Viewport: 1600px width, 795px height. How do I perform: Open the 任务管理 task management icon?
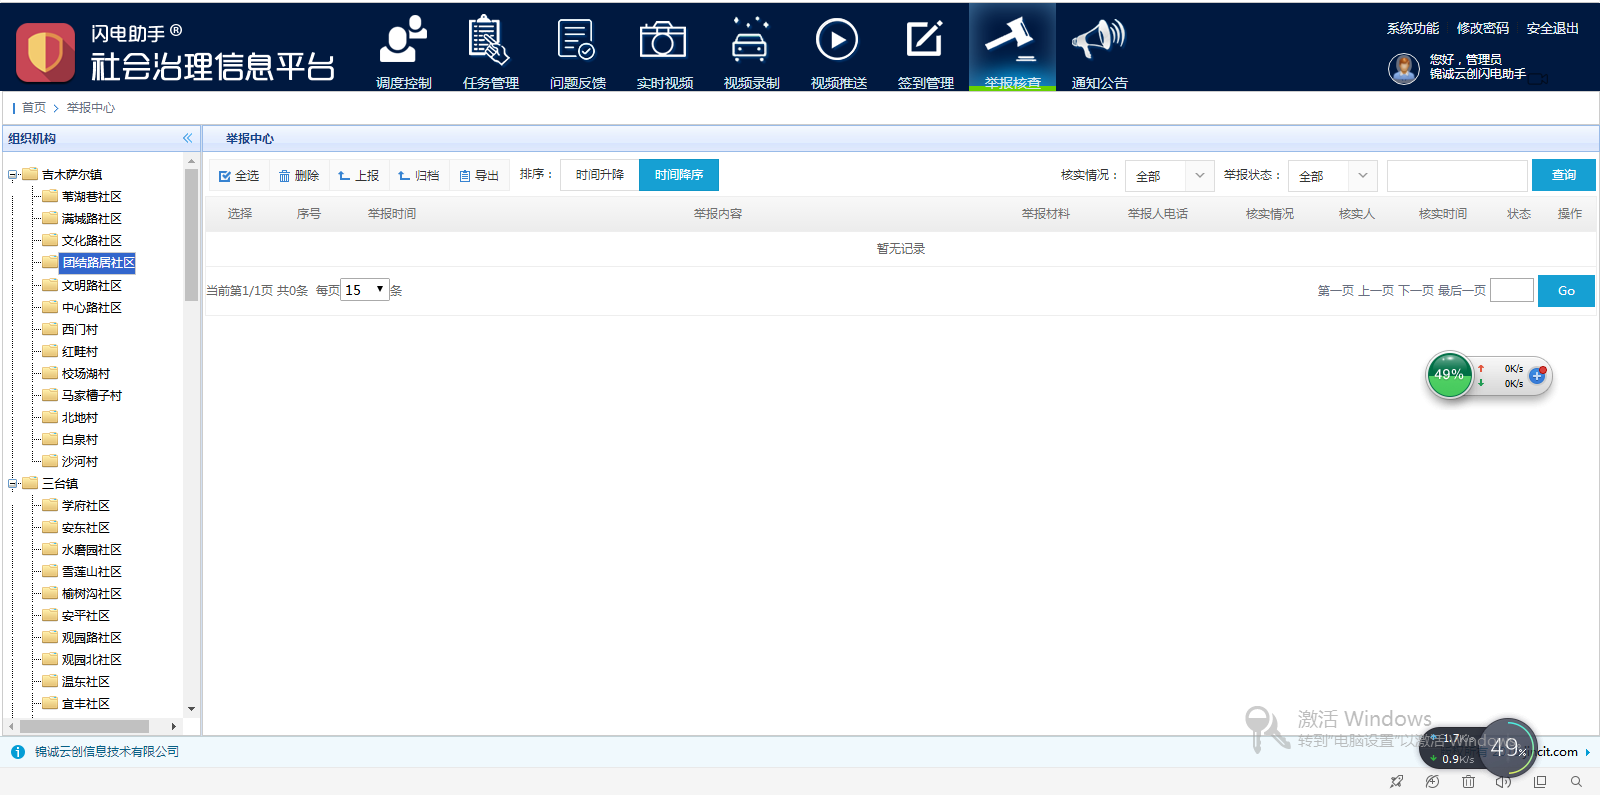490,42
